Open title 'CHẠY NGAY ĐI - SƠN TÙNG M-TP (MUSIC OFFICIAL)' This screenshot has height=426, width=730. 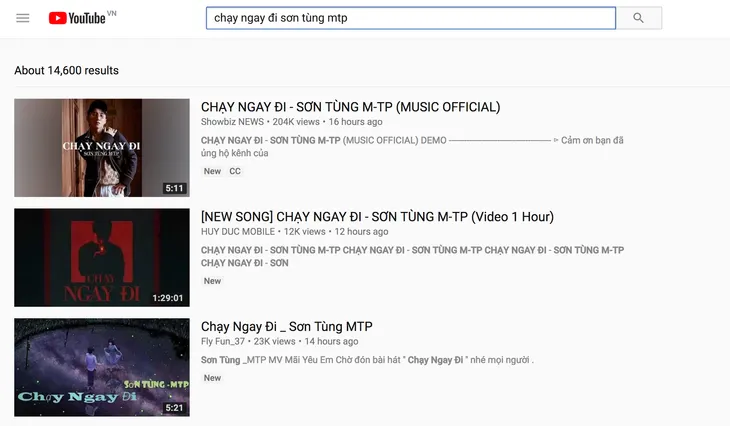click(351, 107)
